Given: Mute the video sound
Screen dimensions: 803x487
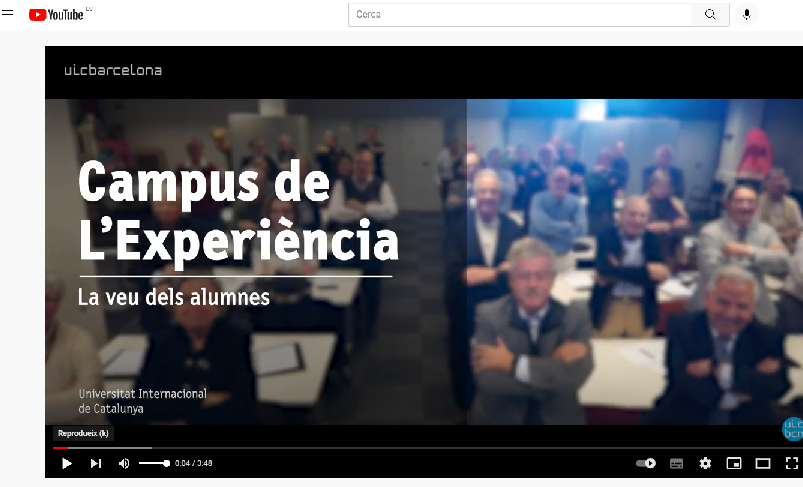Looking at the screenshot, I should (124, 463).
